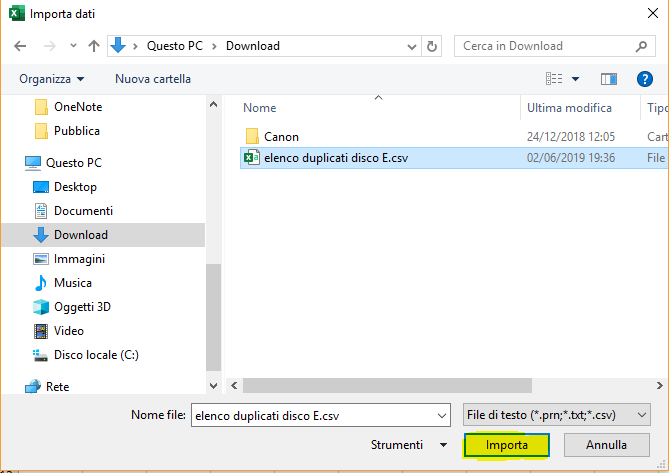Click in the Cerca in Download search field
This screenshot has height=473, width=669.
click(545, 46)
